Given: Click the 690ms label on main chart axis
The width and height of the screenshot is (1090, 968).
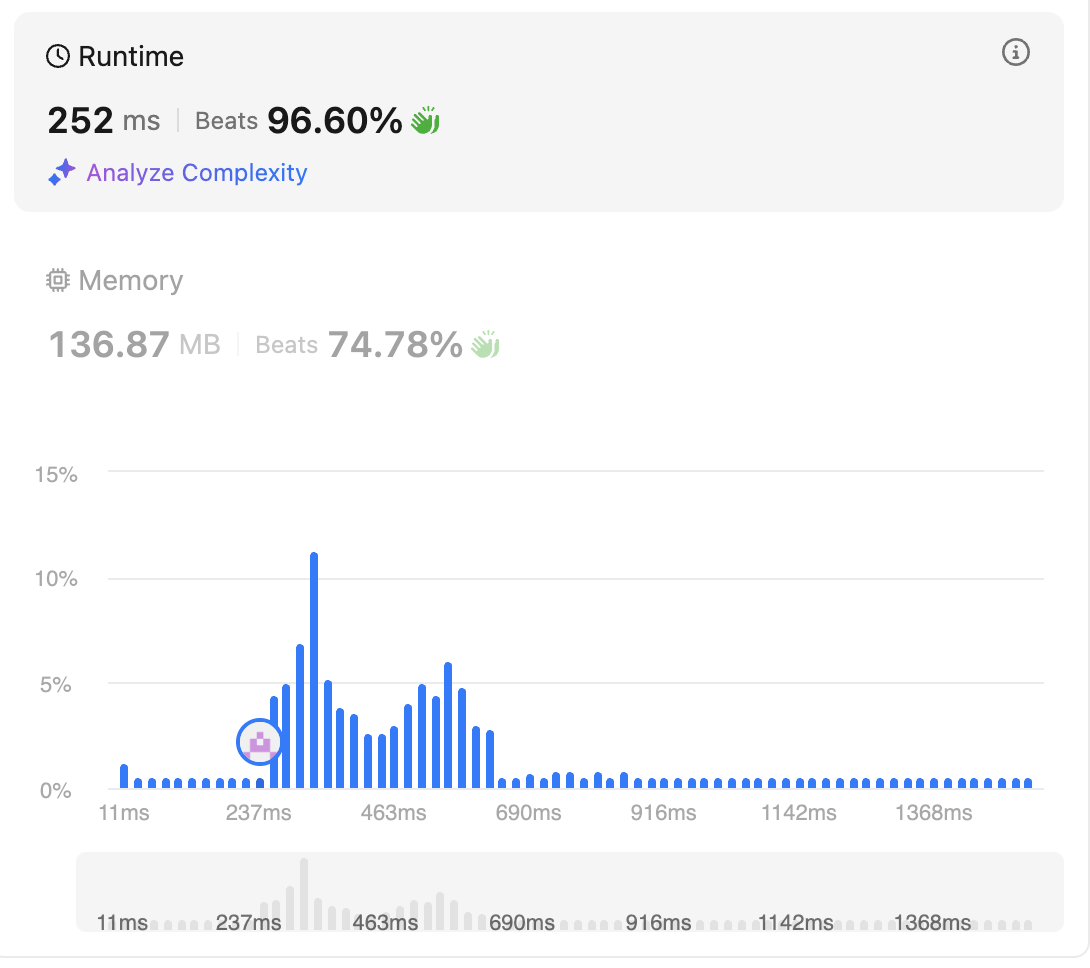Looking at the screenshot, I should click(528, 813).
